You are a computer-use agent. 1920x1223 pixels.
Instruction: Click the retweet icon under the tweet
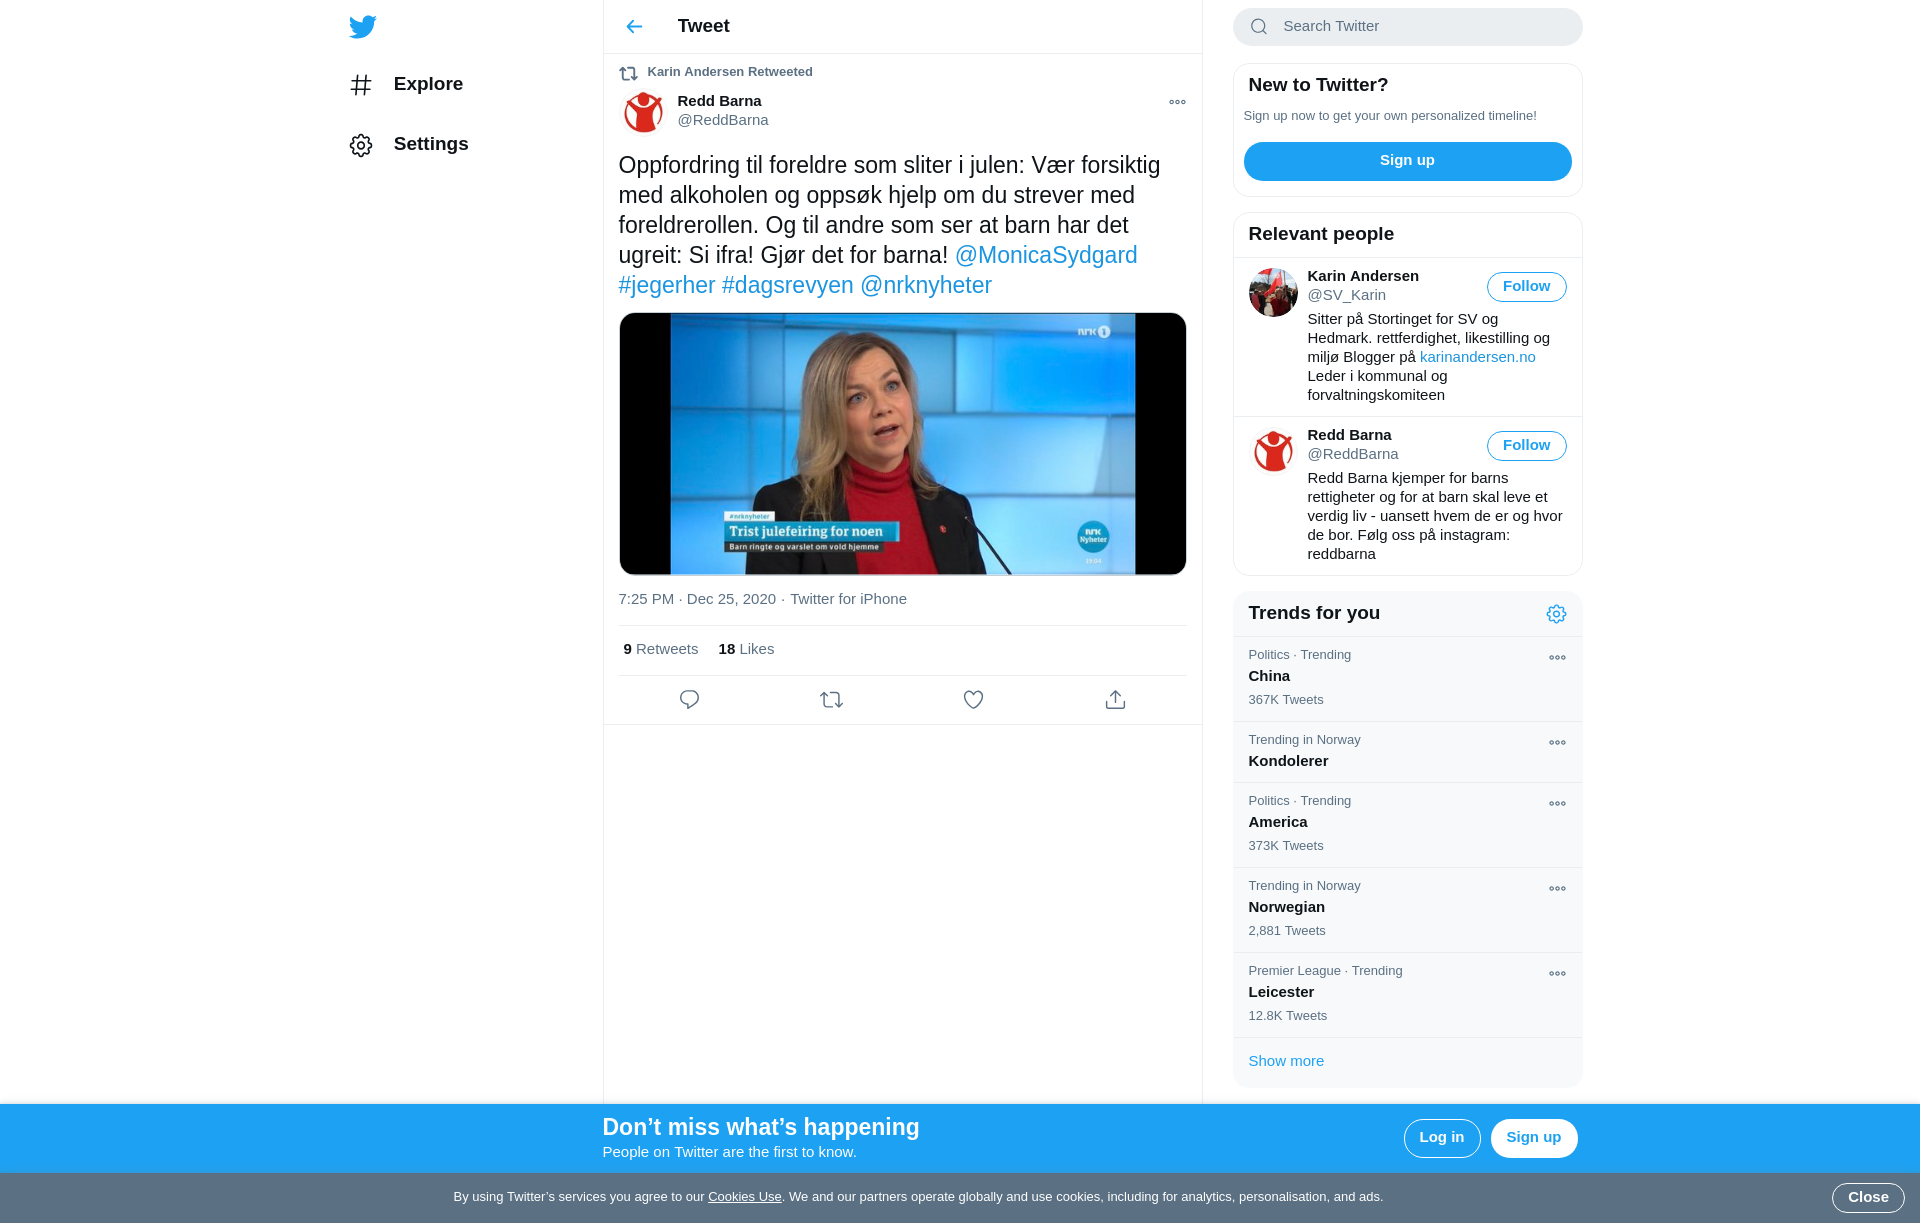coord(831,700)
